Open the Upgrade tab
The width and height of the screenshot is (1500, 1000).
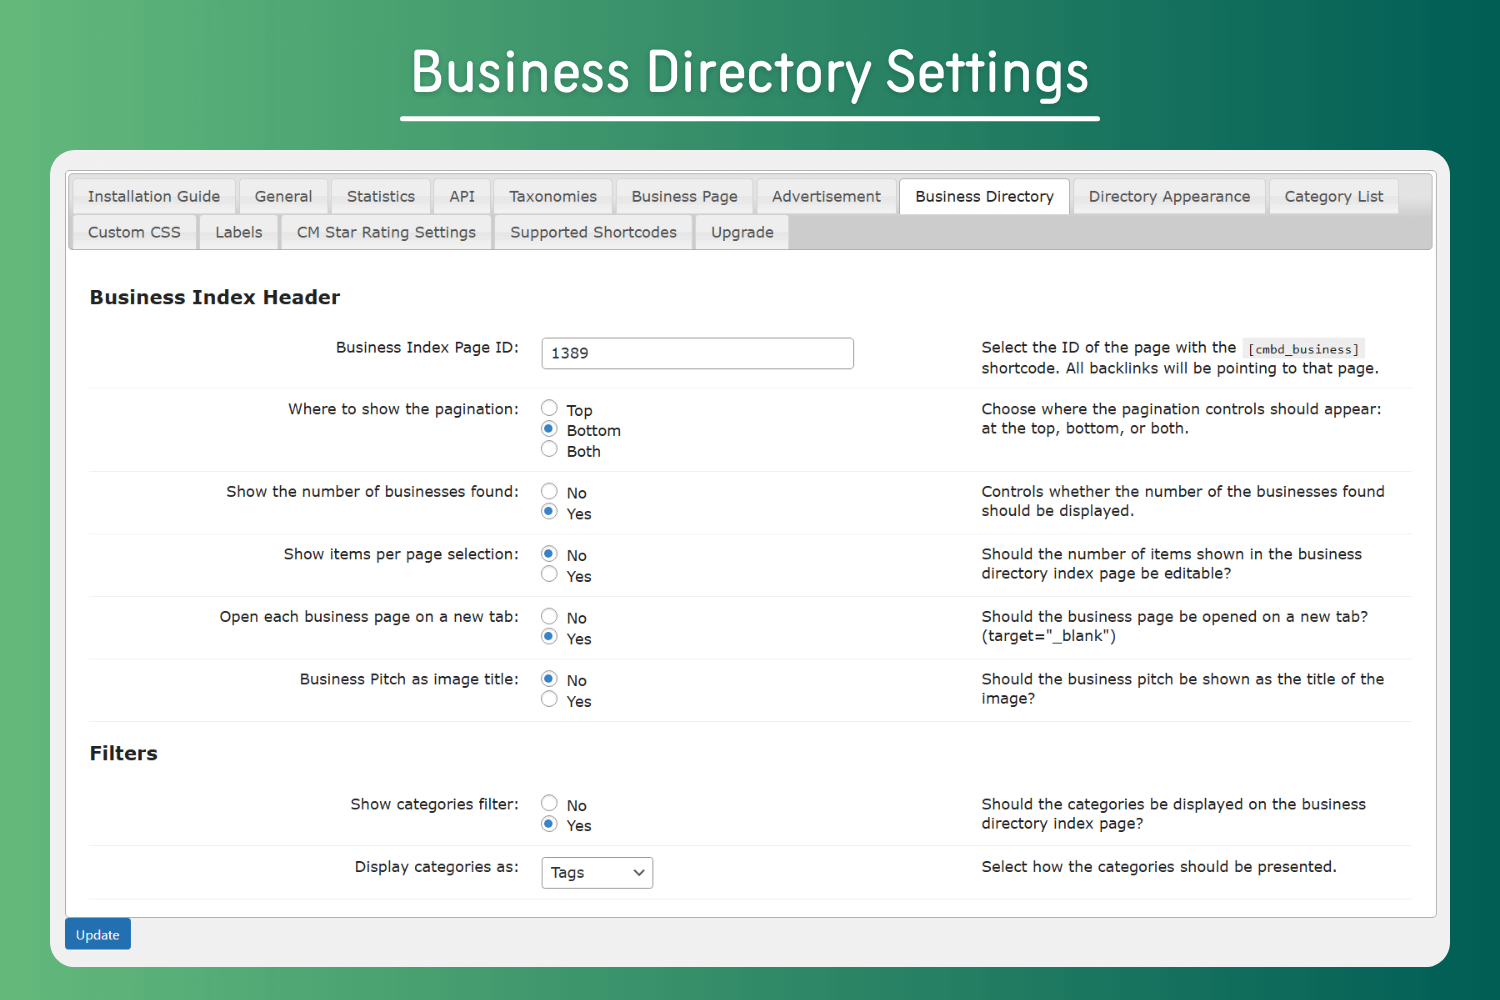[x=742, y=232]
